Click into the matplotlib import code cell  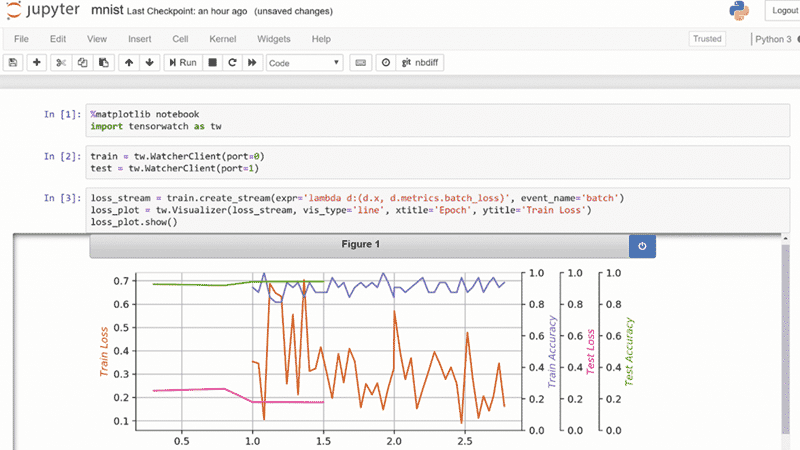click(438, 120)
